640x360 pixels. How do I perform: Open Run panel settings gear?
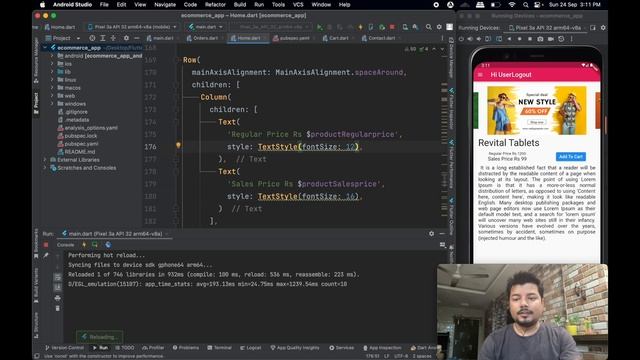(431, 233)
